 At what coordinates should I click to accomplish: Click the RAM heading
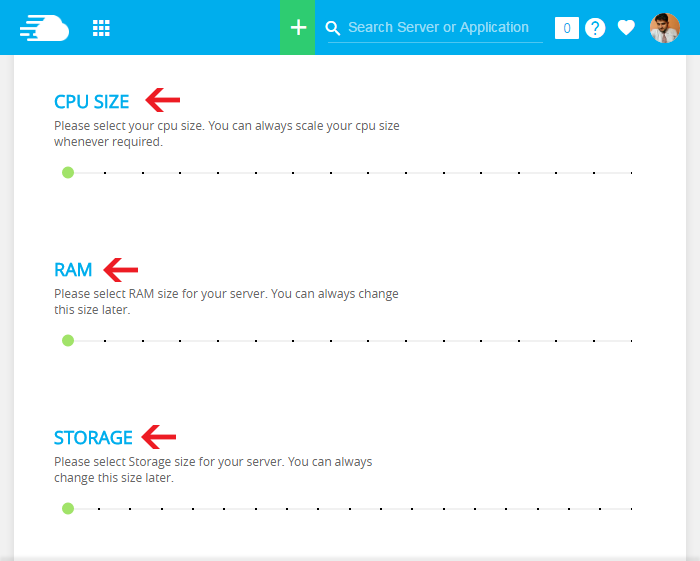coord(73,270)
